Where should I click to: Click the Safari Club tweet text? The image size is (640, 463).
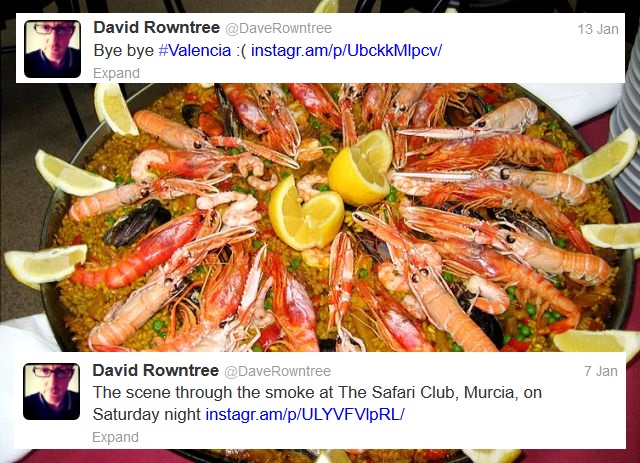[317, 403]
